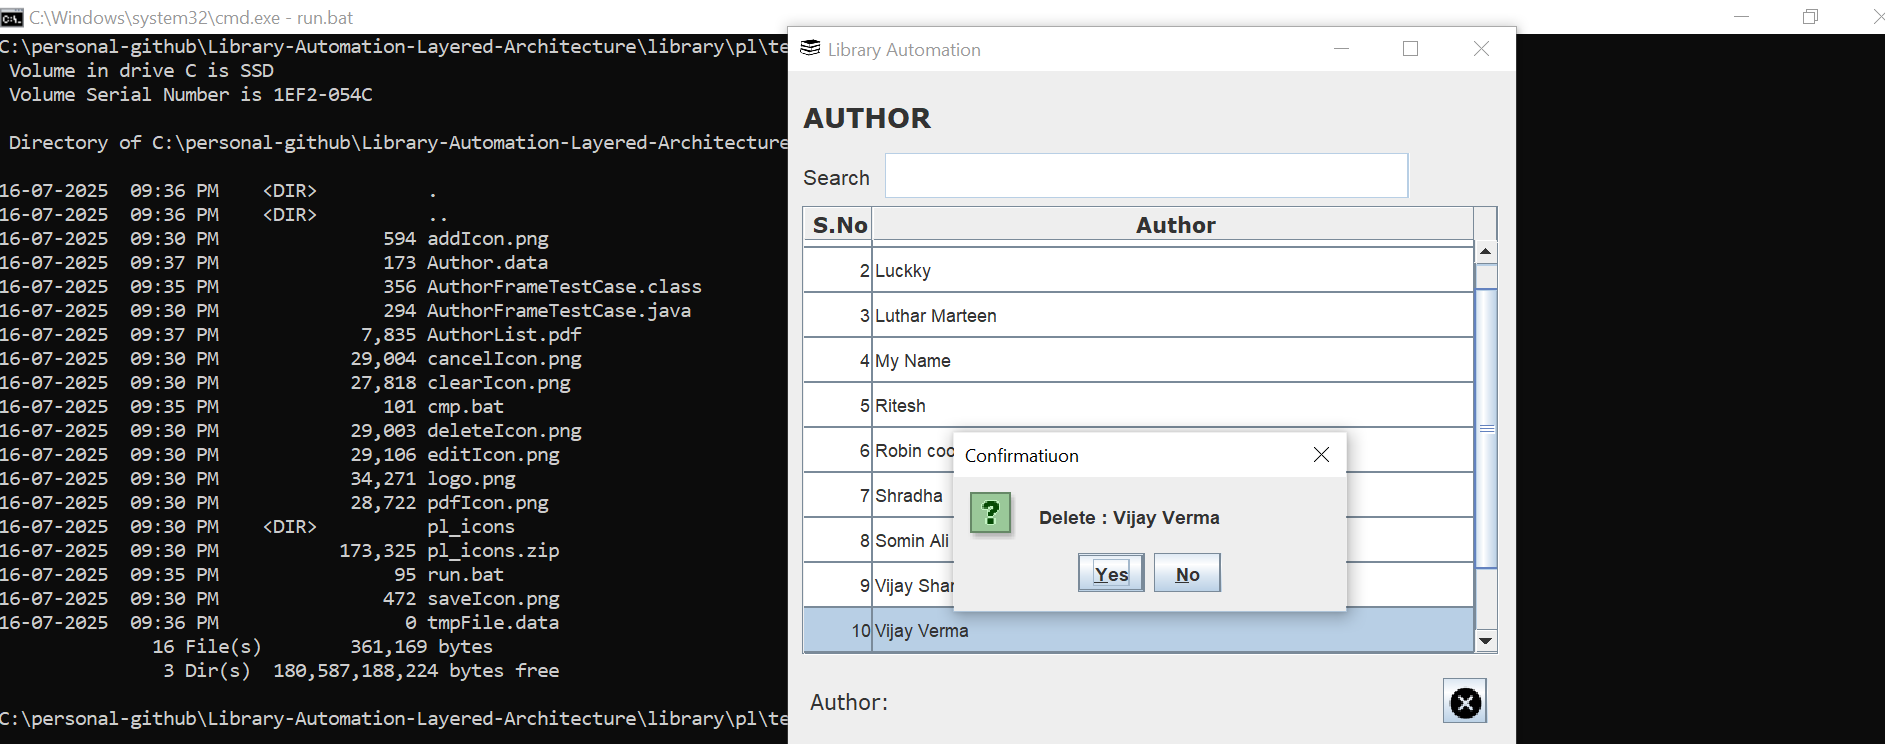Click the green question mark icon
Screen dimensions: 1885x744
(991, 514)
